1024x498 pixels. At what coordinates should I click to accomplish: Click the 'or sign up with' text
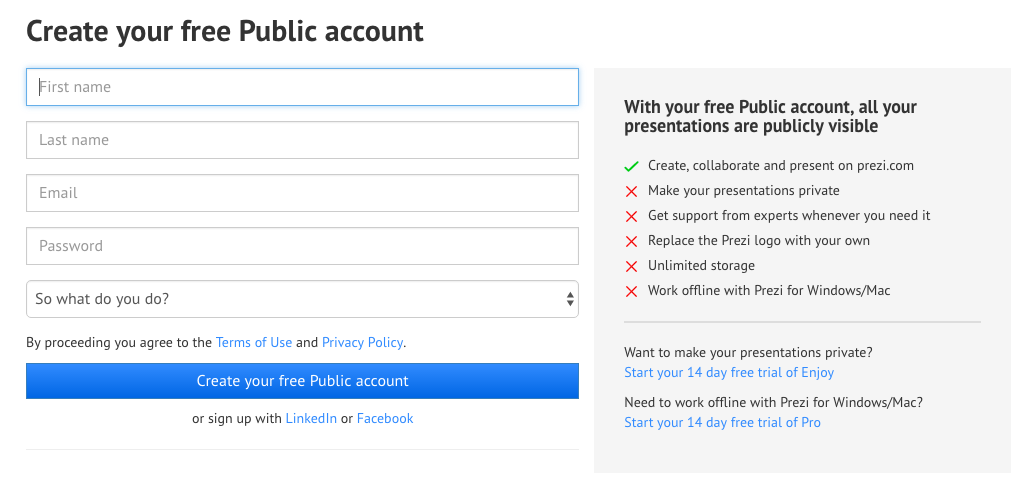click(237, 418)
